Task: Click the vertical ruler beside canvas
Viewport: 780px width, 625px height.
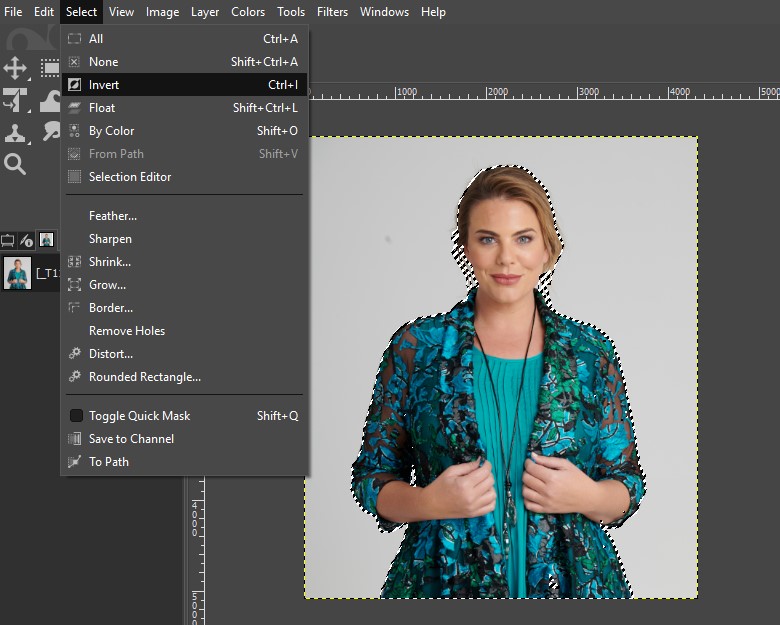Action: point(196,550)
